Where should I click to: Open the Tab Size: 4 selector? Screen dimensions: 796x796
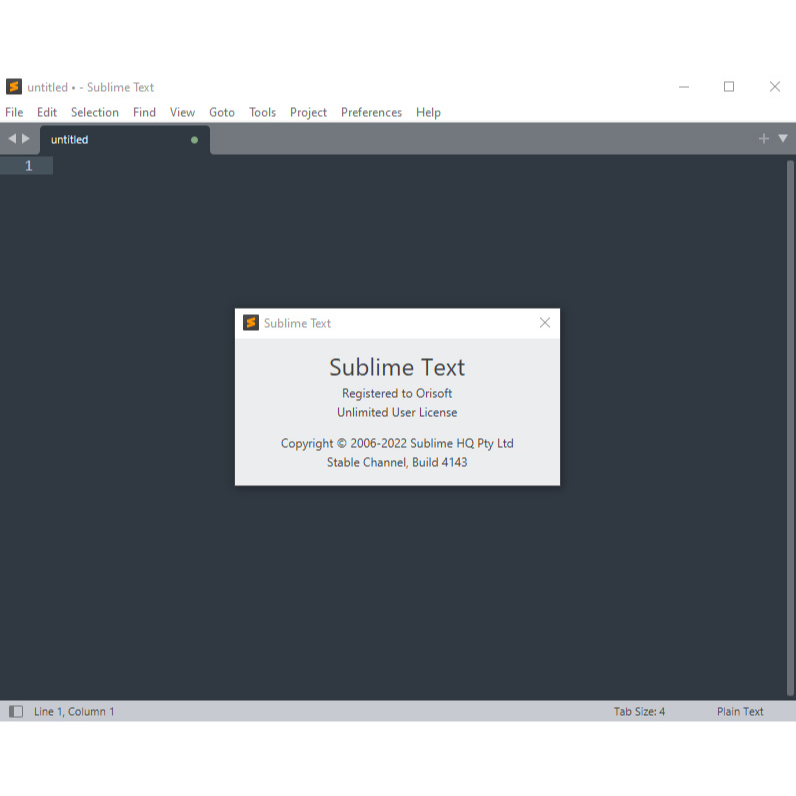point(639,711)
